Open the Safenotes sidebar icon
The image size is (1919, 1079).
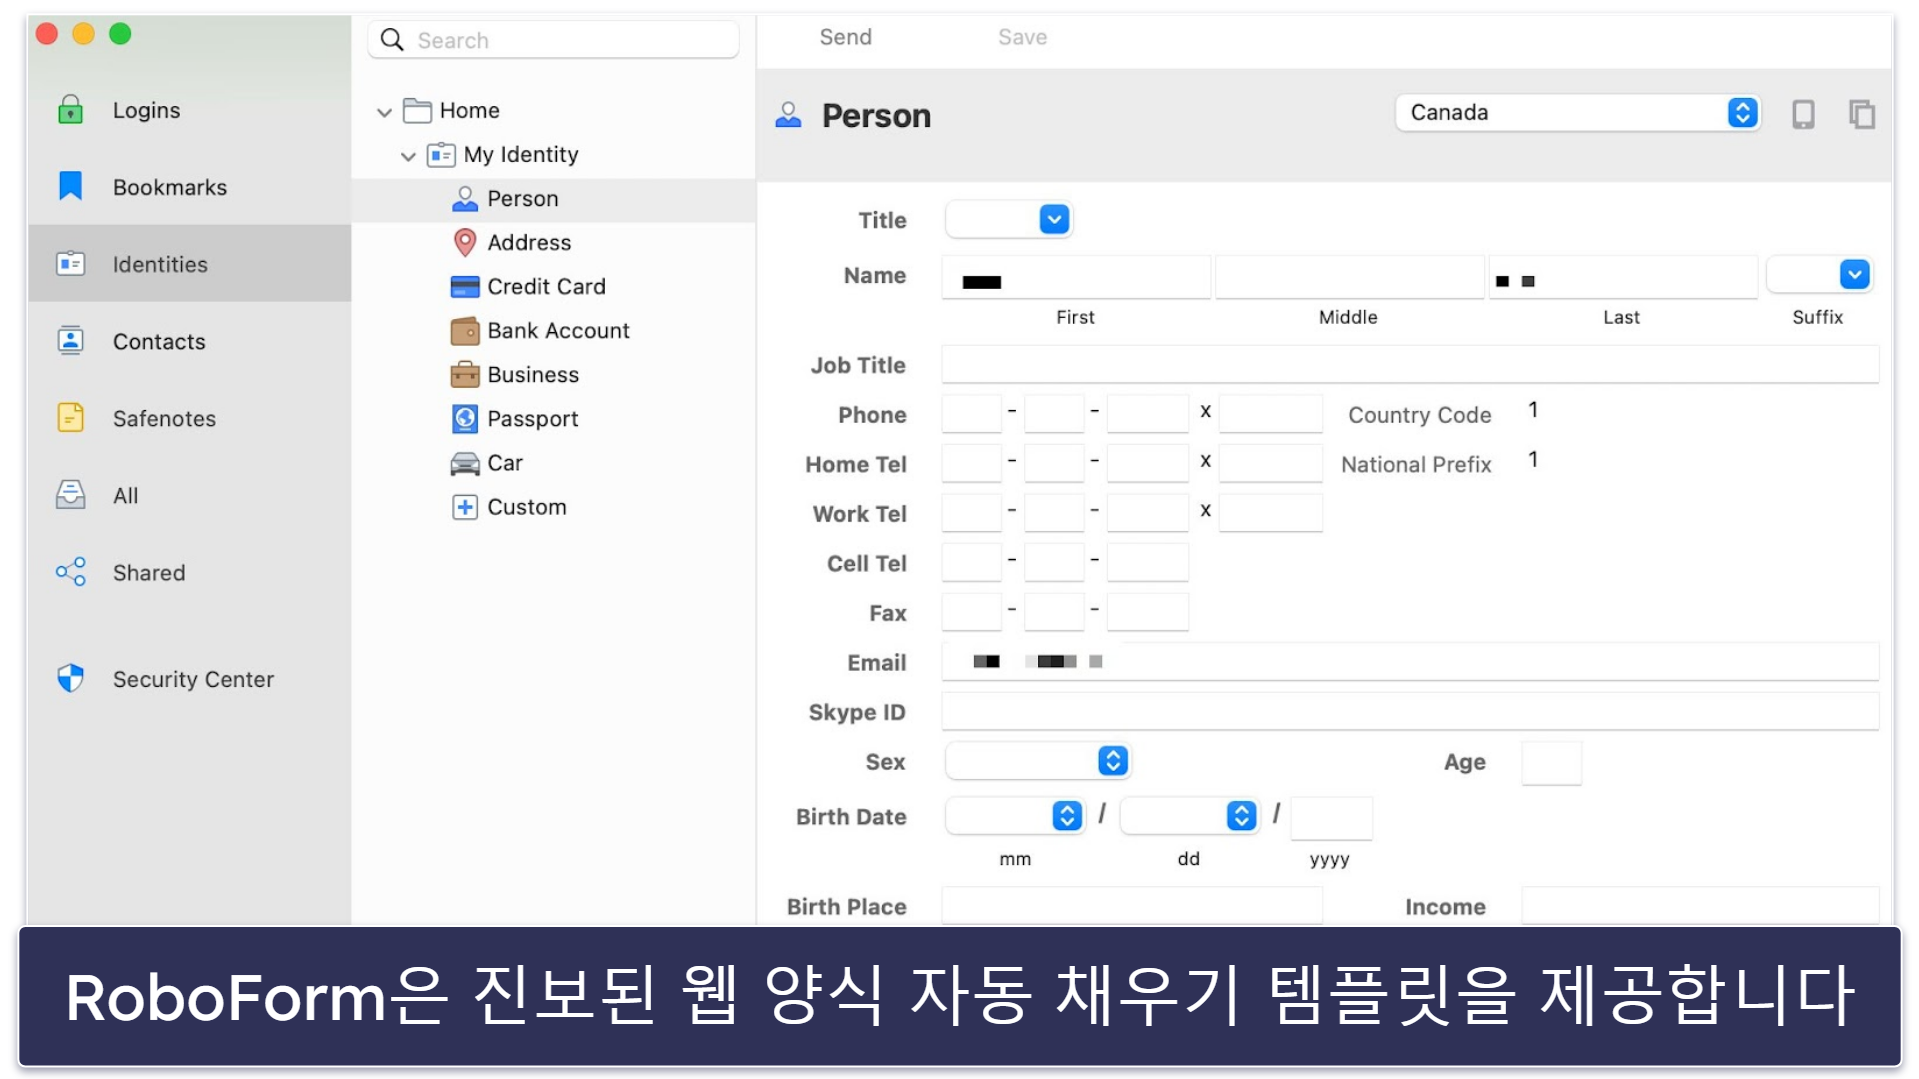70,418
